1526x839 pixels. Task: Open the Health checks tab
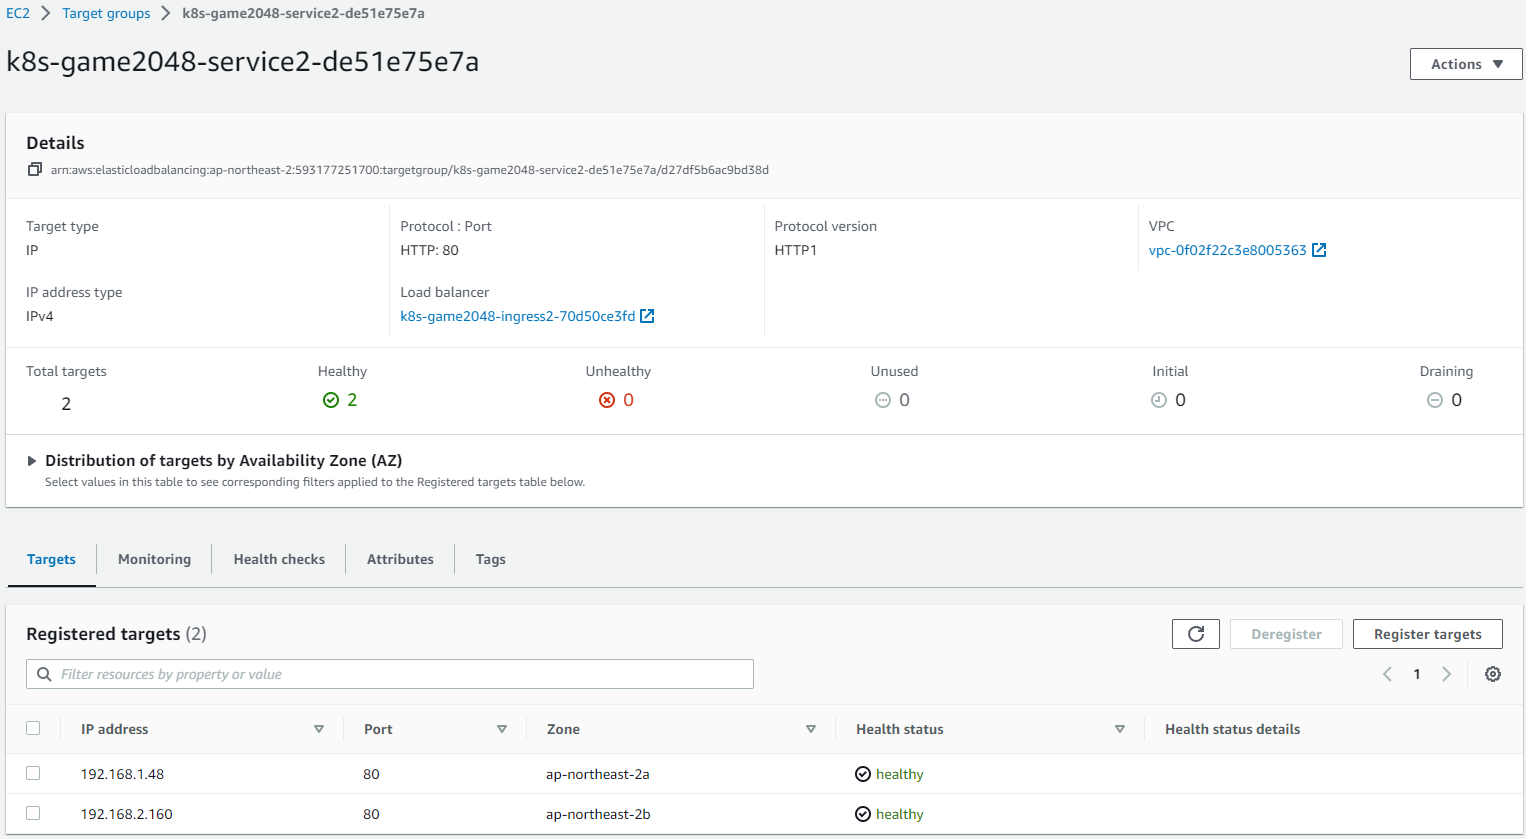point(279,559)
